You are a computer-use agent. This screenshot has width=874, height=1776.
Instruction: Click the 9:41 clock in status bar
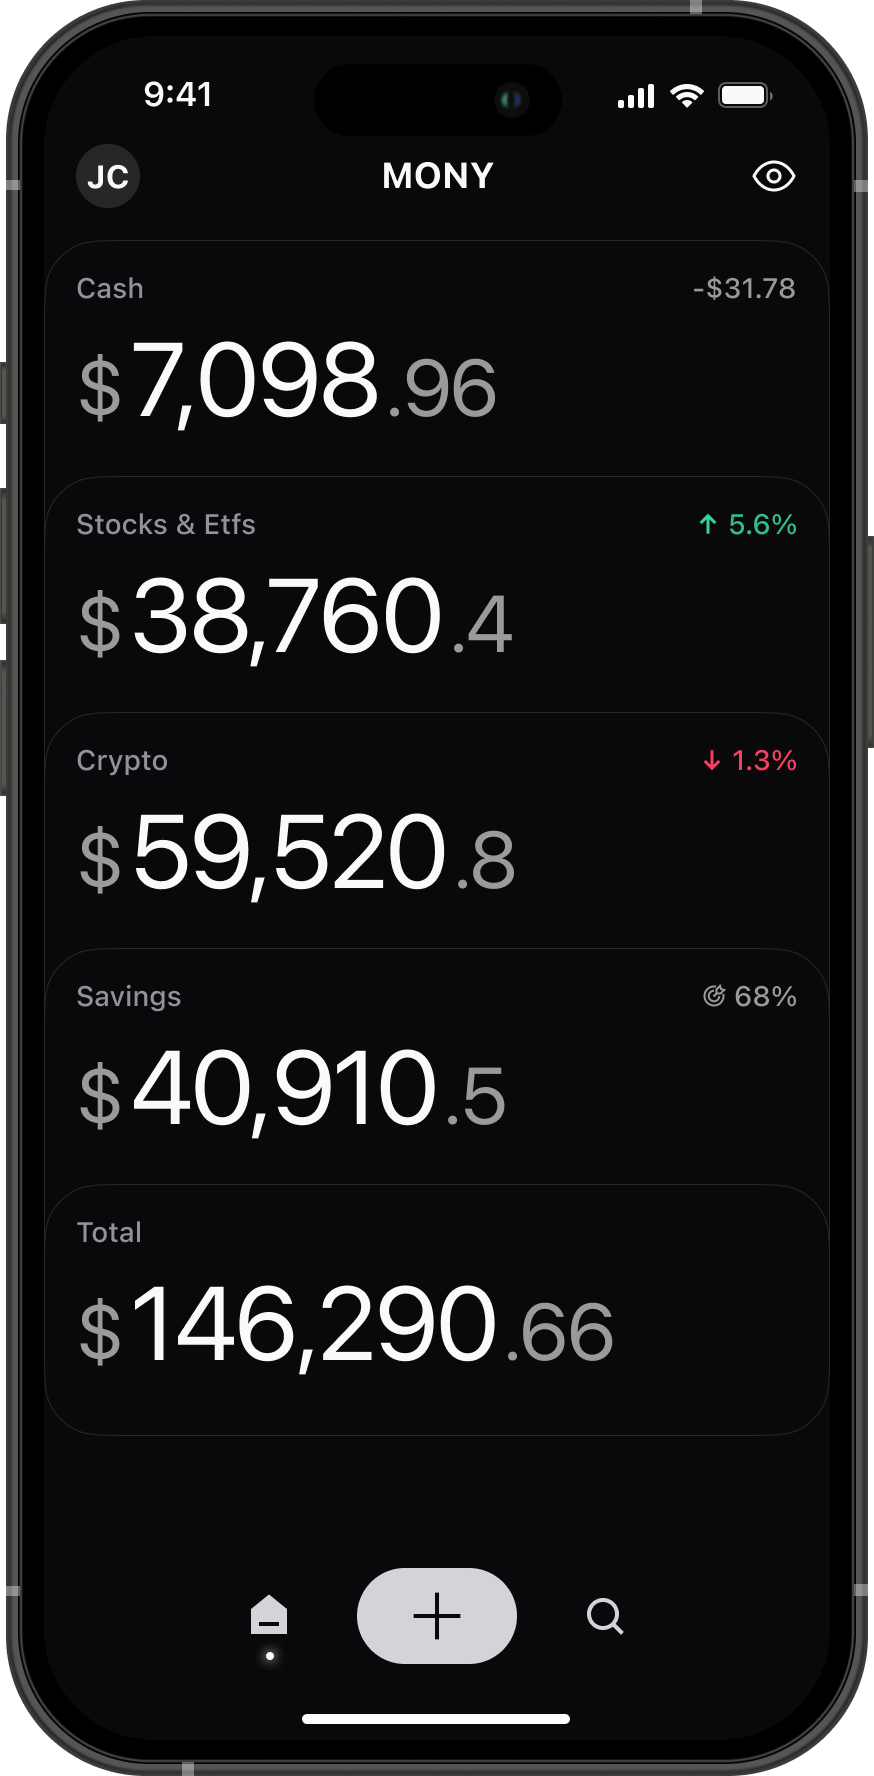pyautogui.click(x=178, y=95)
